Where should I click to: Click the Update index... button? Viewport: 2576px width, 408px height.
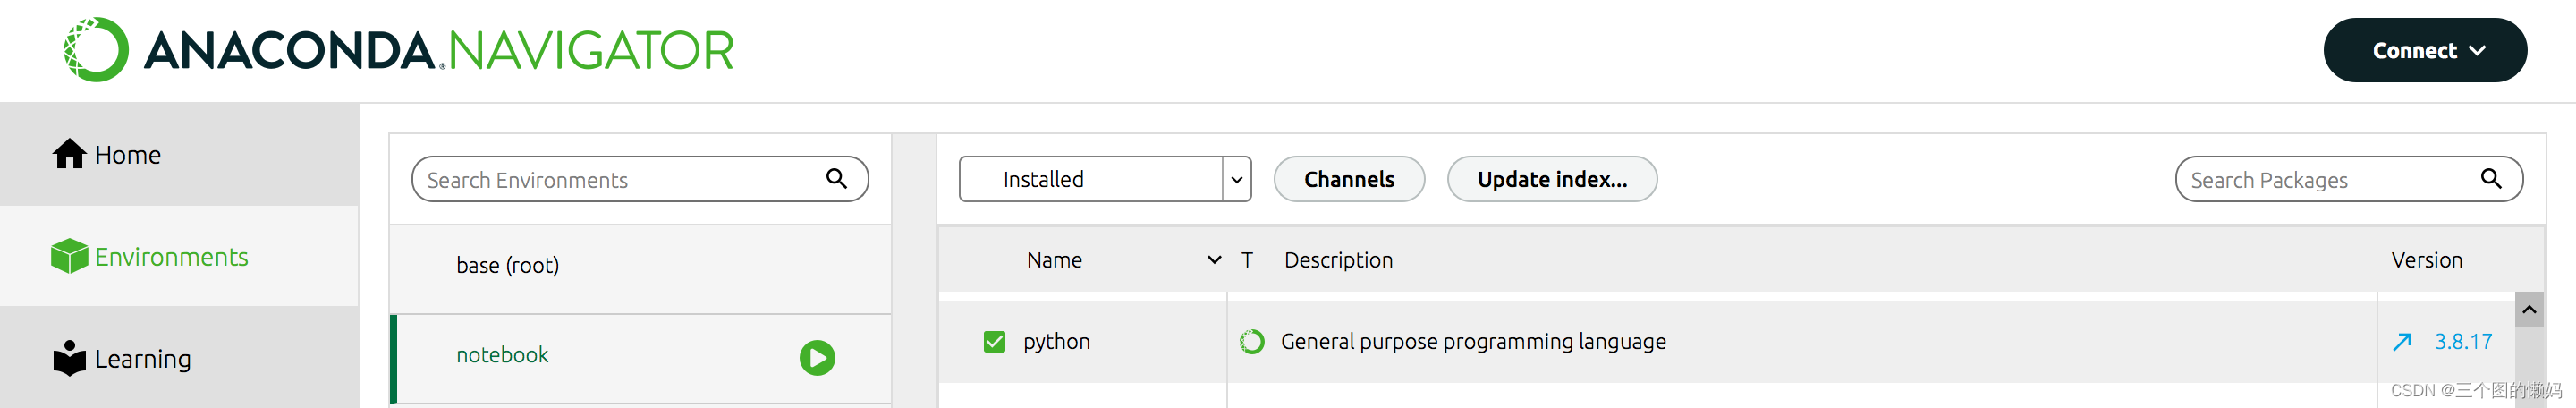tap(1551, 179)
